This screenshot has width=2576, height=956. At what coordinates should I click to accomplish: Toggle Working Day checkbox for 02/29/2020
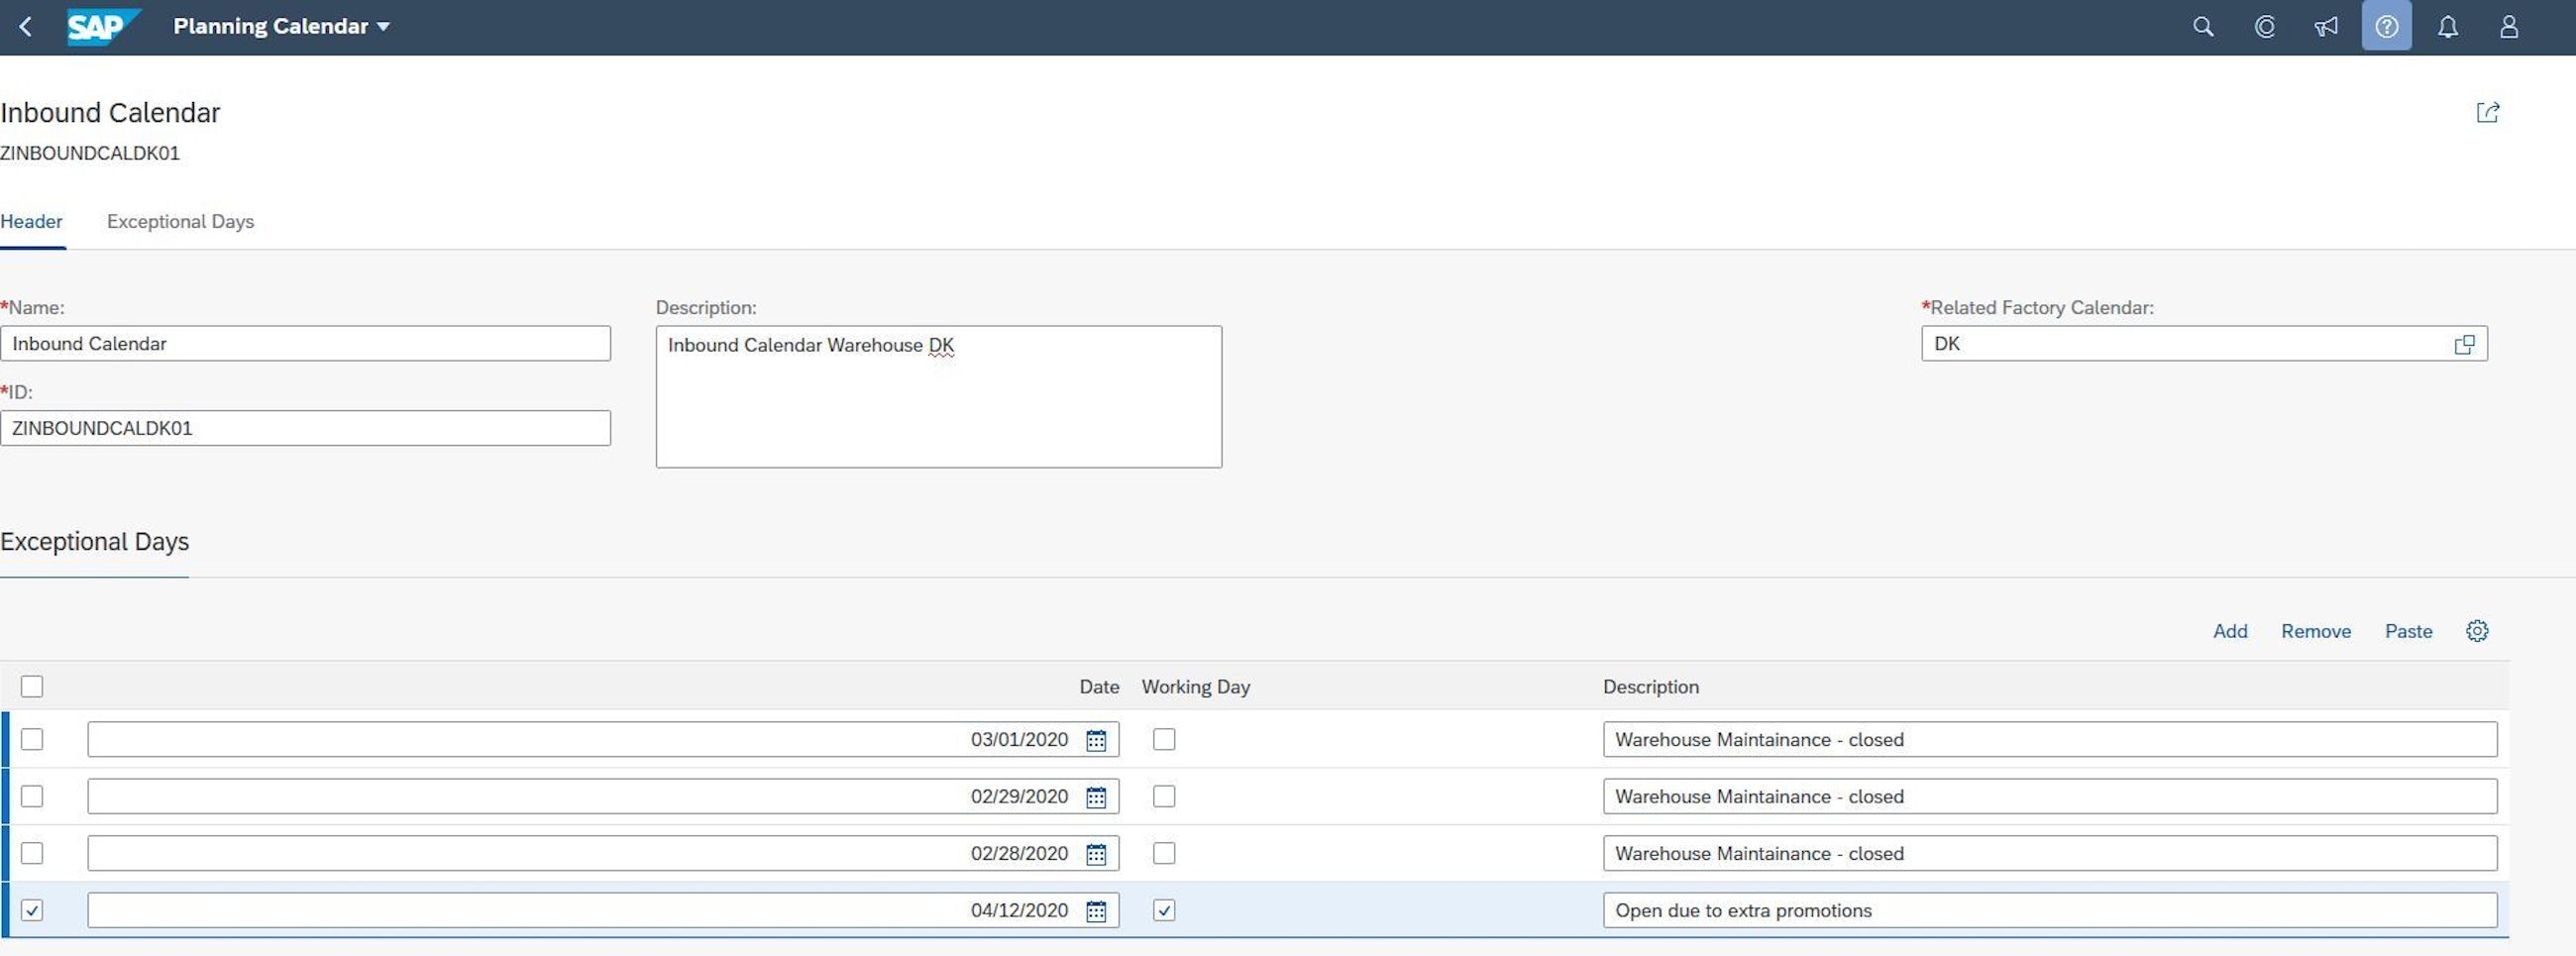(x=1164, y=797)
